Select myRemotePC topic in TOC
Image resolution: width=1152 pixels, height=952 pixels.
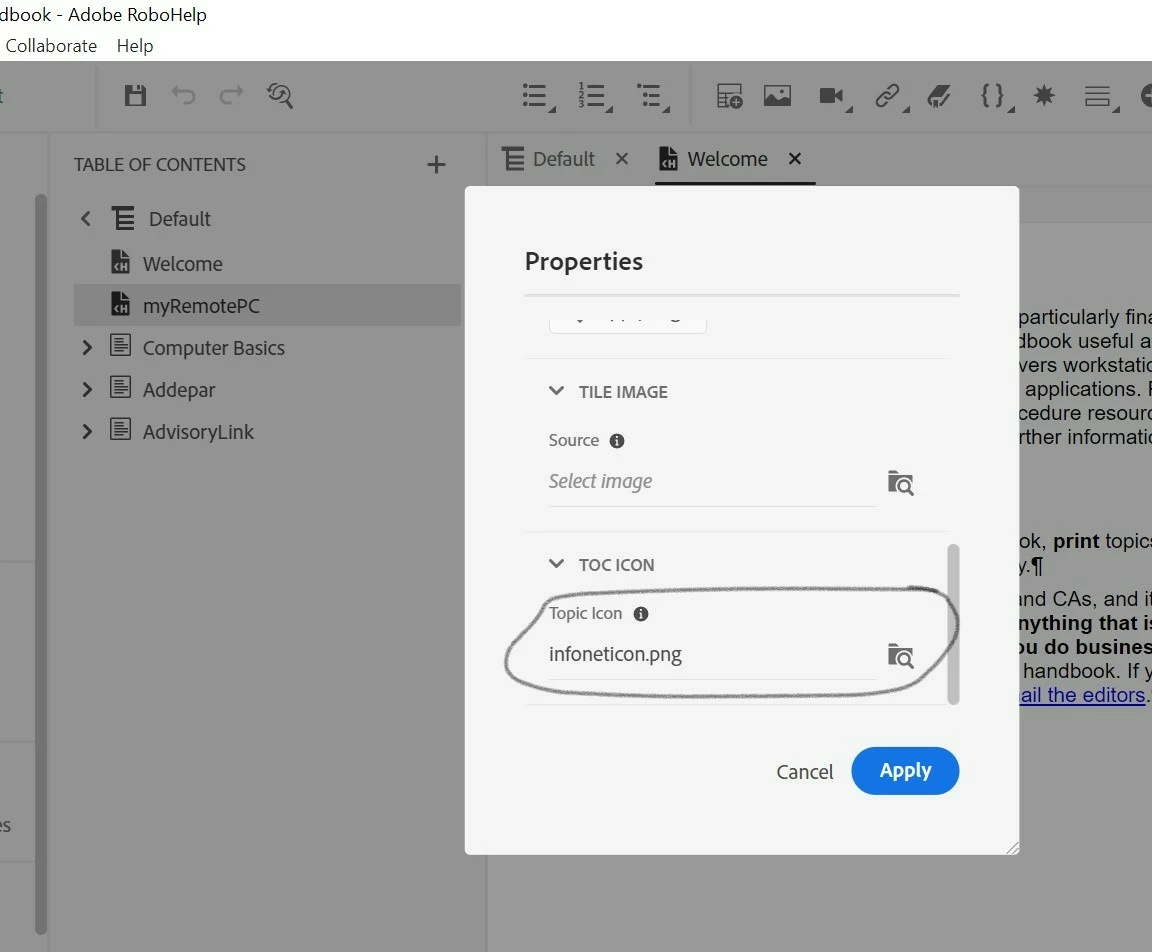pos(267,305)
